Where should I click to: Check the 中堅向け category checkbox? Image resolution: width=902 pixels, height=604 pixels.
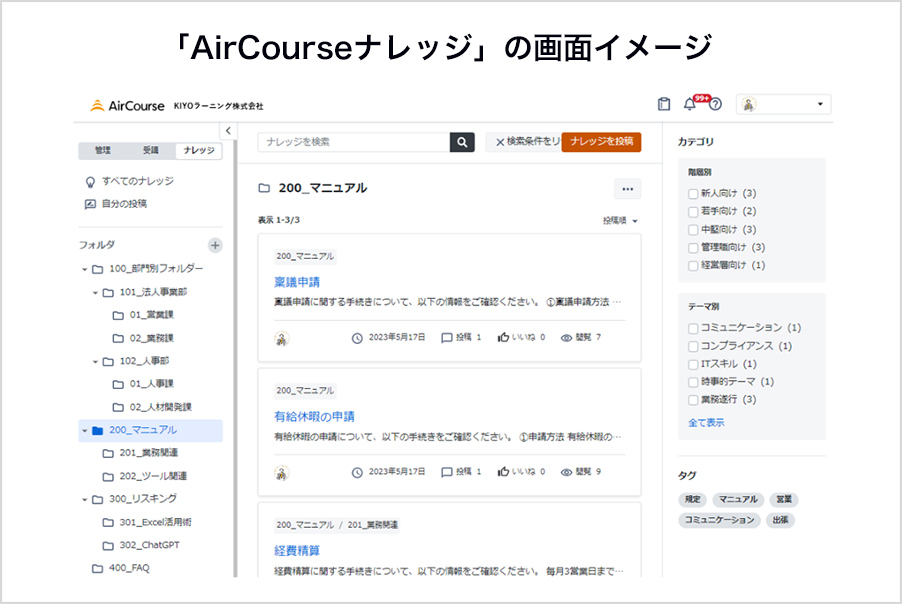(693, 230)
